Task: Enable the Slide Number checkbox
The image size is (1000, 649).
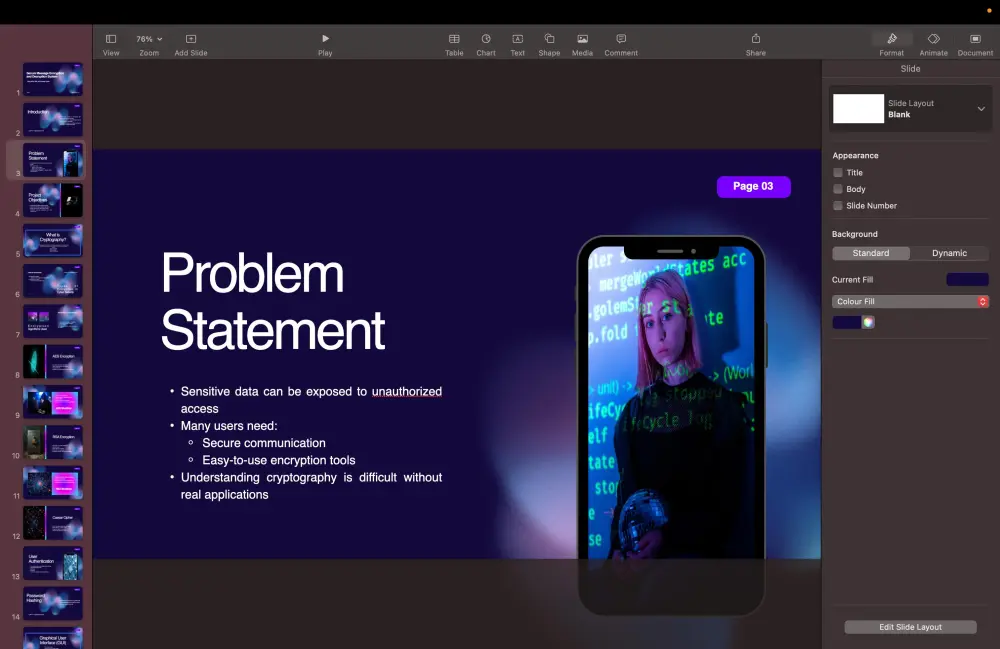Action: click(838, 206)
